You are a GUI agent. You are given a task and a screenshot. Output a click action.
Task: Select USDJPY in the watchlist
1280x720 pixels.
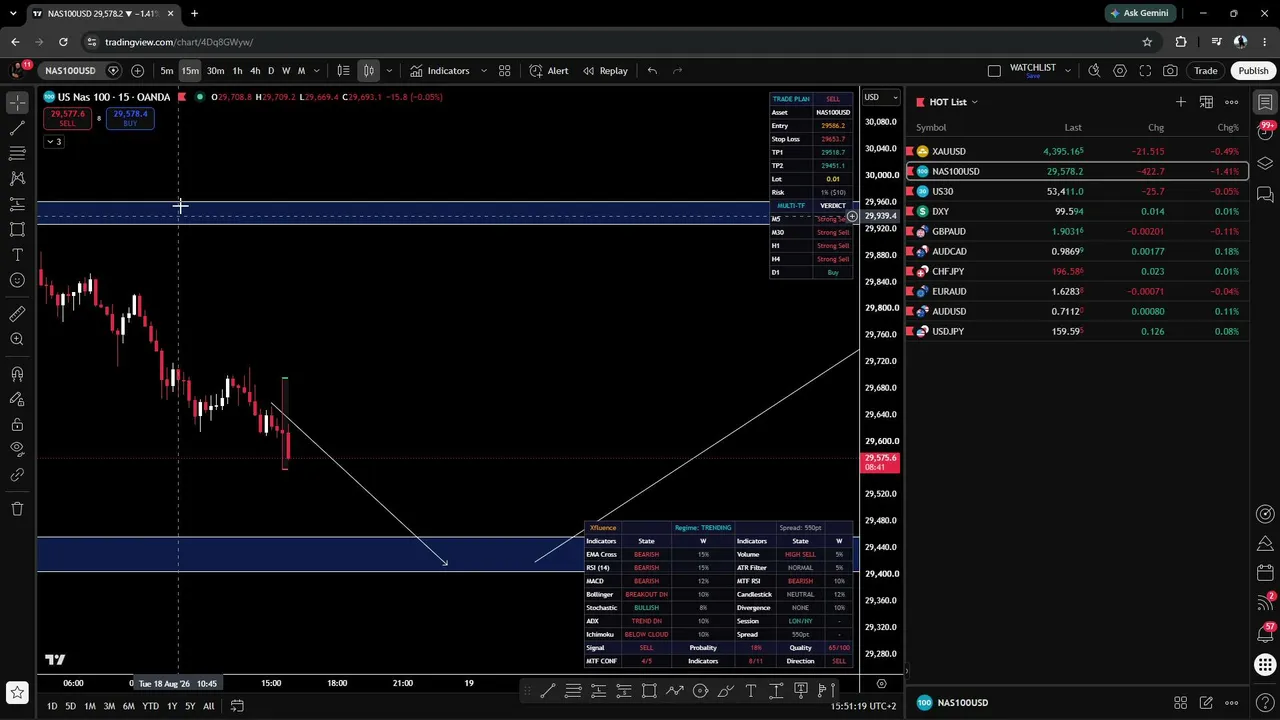[x=1077, y=331]
